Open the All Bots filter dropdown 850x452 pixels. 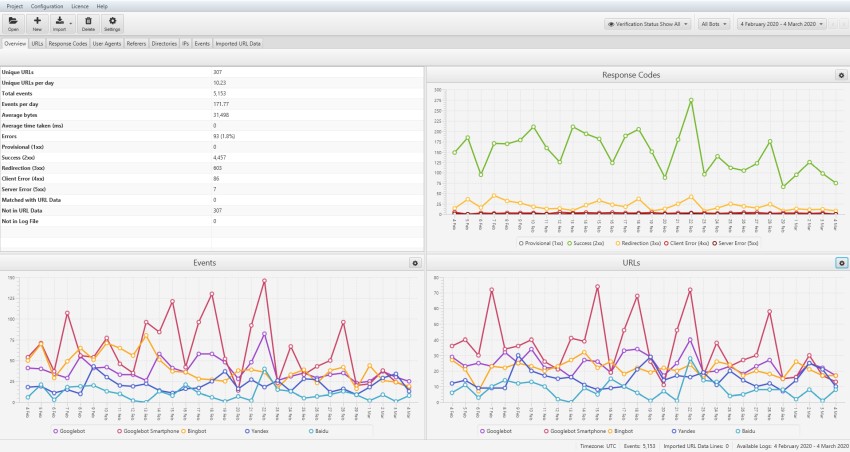[x=714, y=23]
